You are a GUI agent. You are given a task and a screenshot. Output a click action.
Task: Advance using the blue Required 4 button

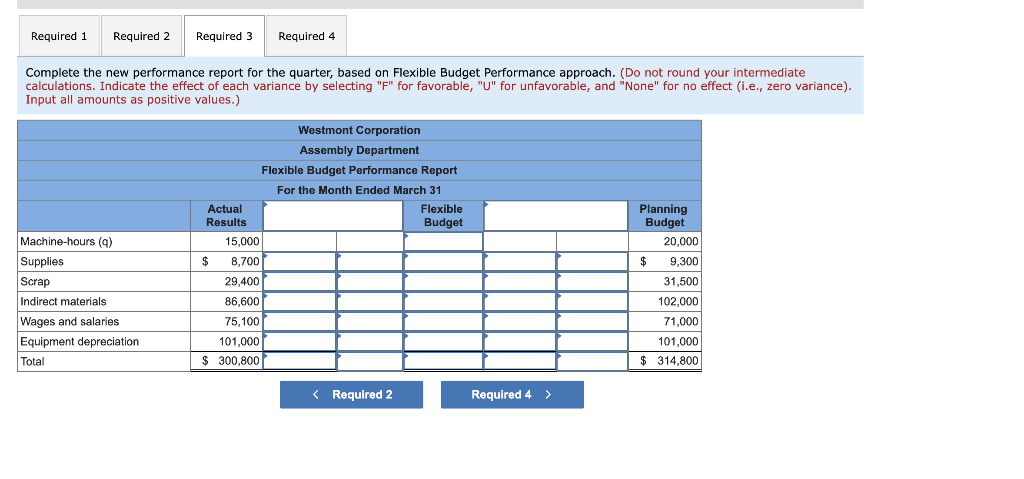pyautogui.click(x=512, y=395)
